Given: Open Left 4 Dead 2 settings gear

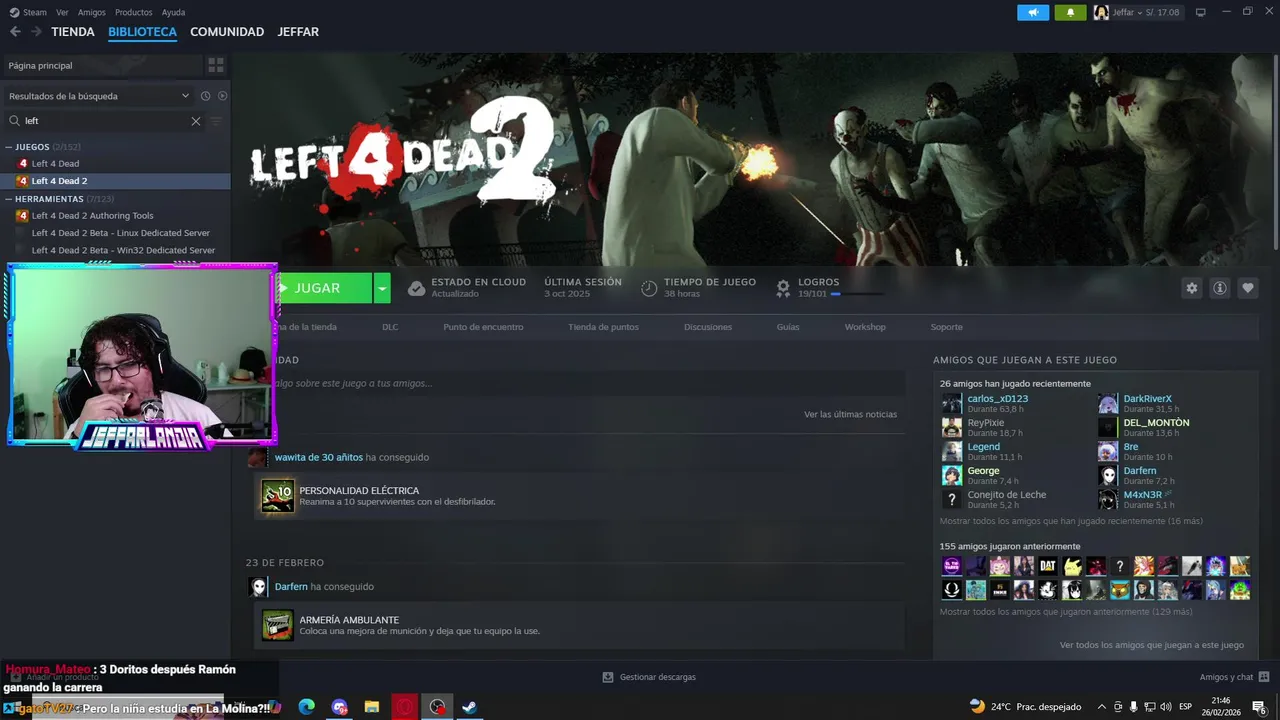Looking at the screenshot, I should point(1191,288).
